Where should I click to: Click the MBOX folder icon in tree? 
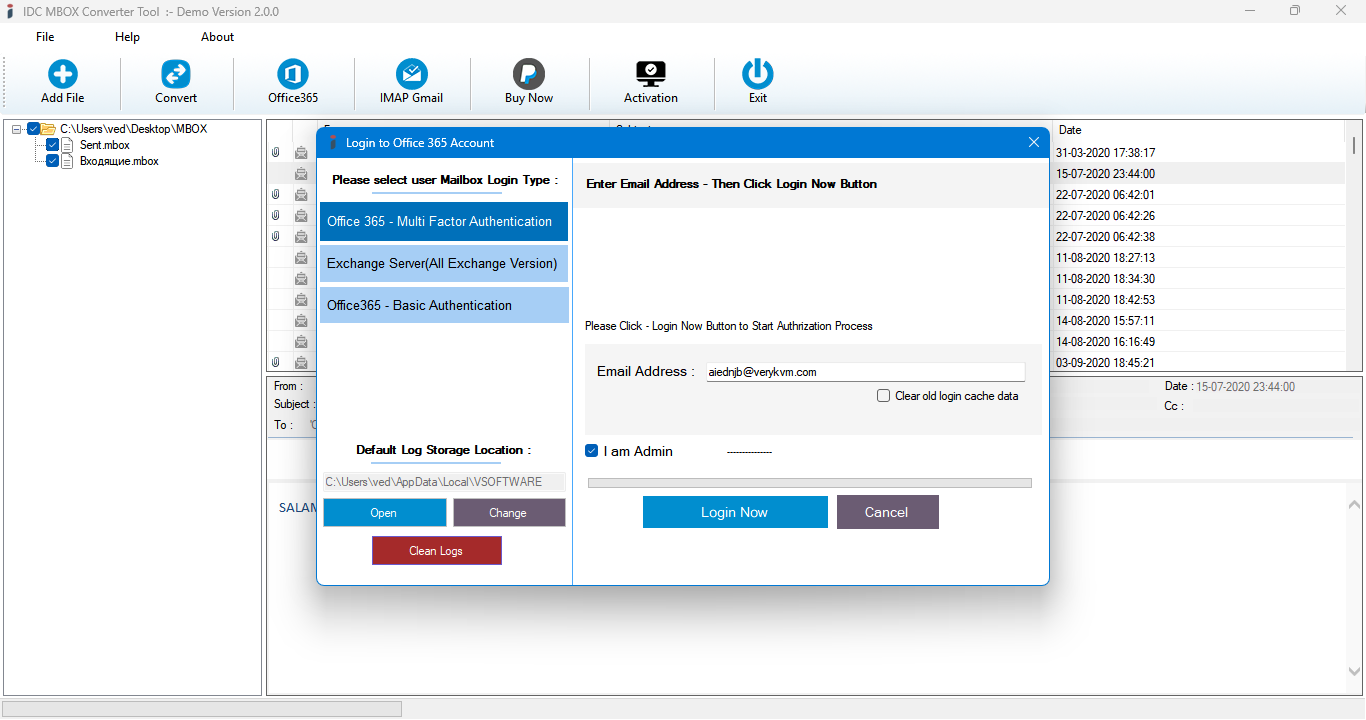pyautogui.click(x=48, y=129)
